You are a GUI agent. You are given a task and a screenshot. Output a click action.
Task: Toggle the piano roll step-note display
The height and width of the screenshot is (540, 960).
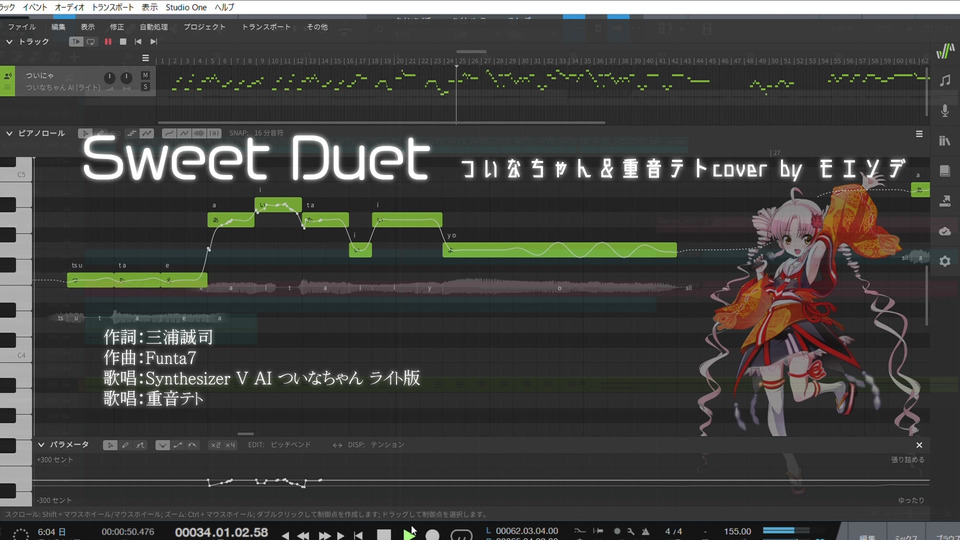click(131, 133)
